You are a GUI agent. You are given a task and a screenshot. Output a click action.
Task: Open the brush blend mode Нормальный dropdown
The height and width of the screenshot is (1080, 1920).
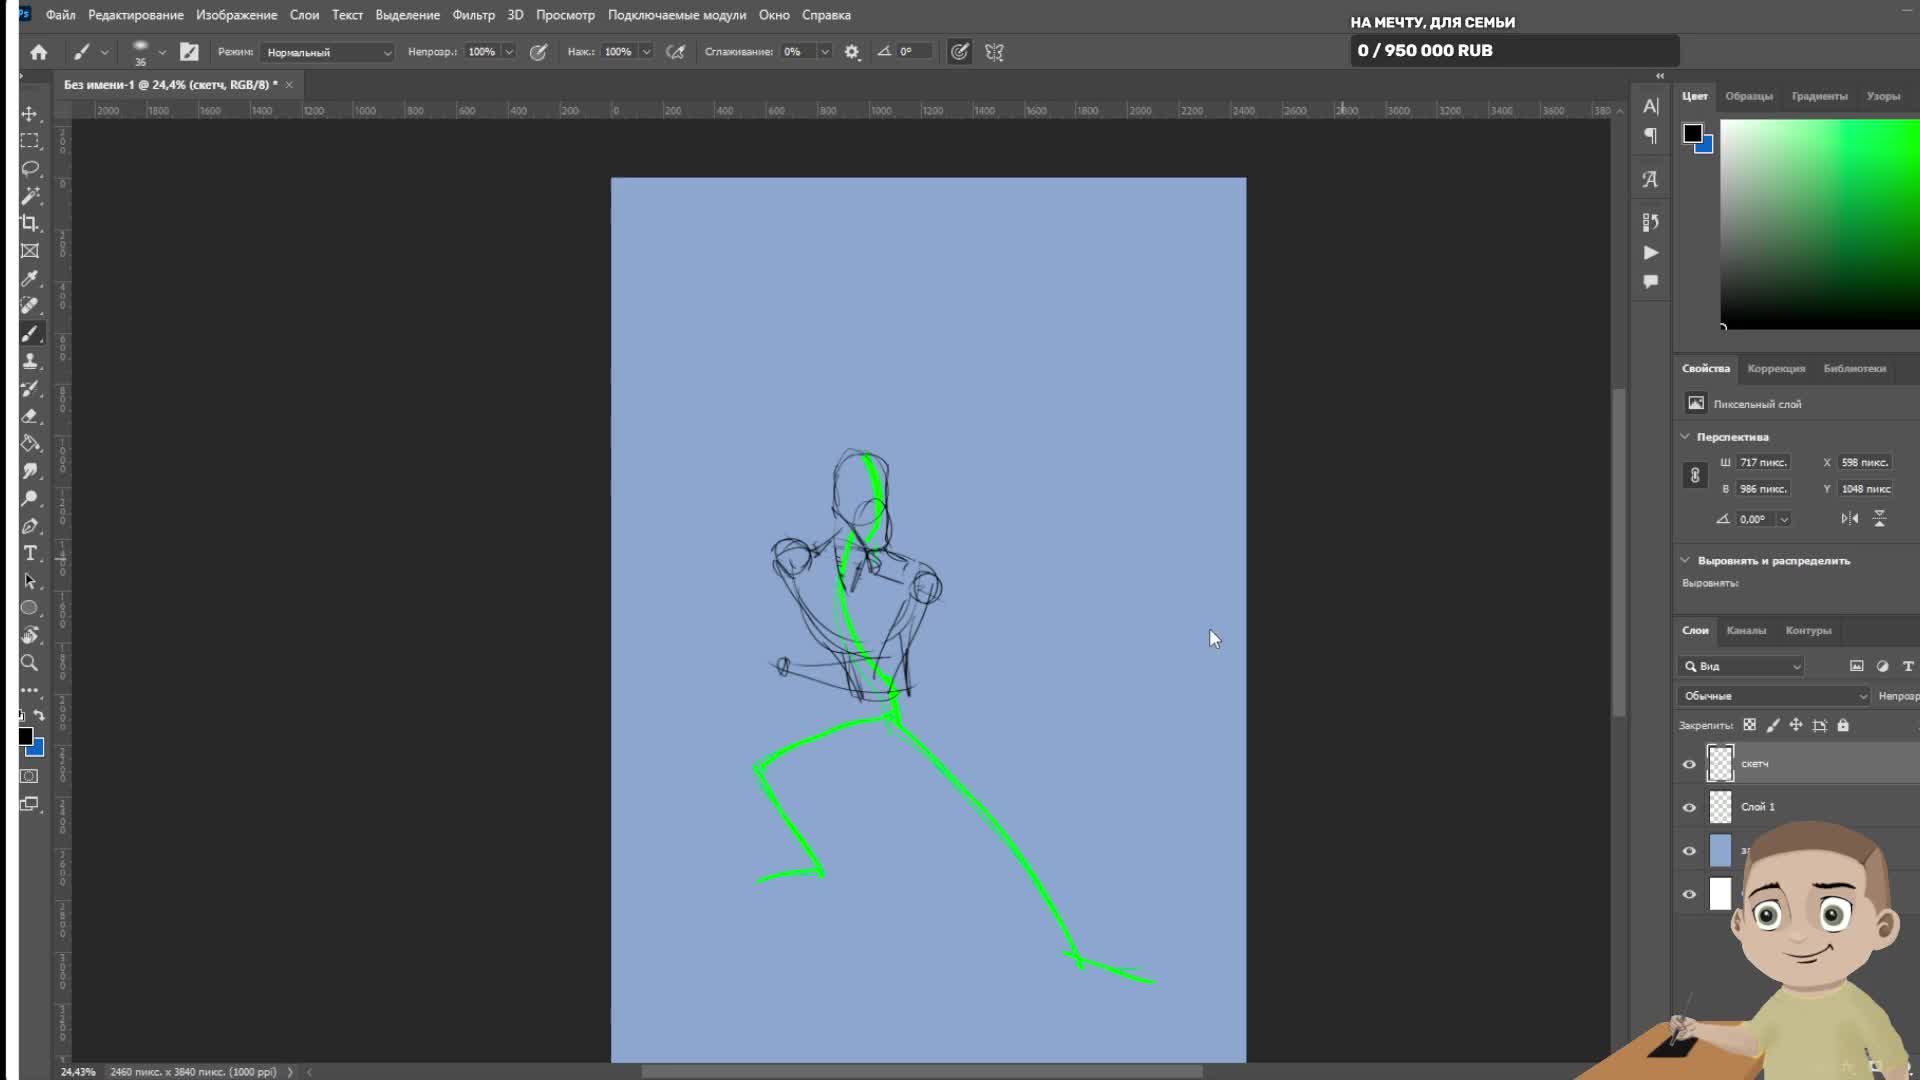point(327,52)
